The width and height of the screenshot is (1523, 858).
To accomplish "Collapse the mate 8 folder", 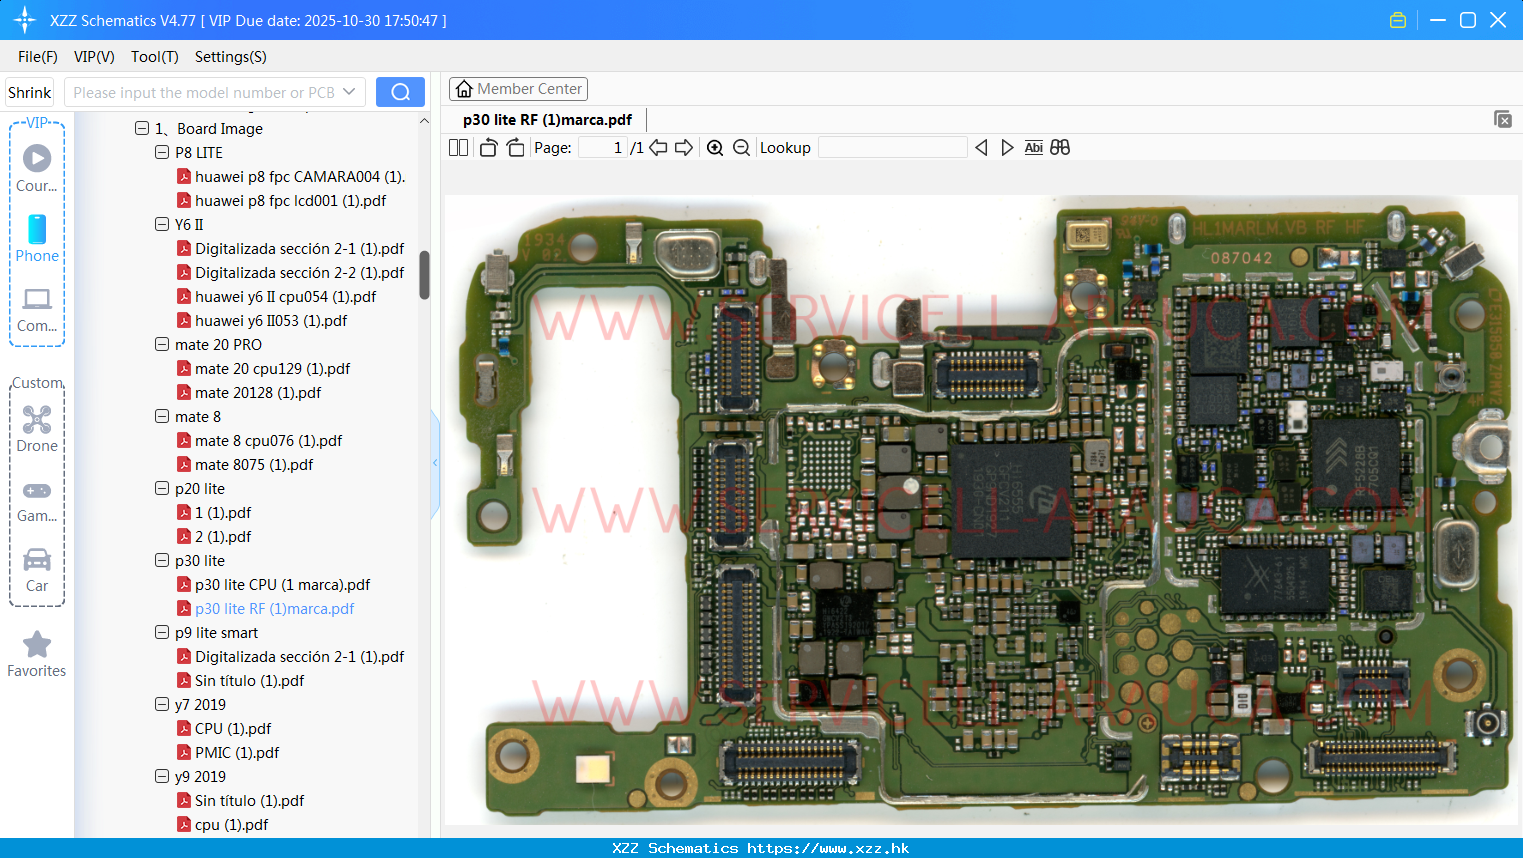I will 162,416.
